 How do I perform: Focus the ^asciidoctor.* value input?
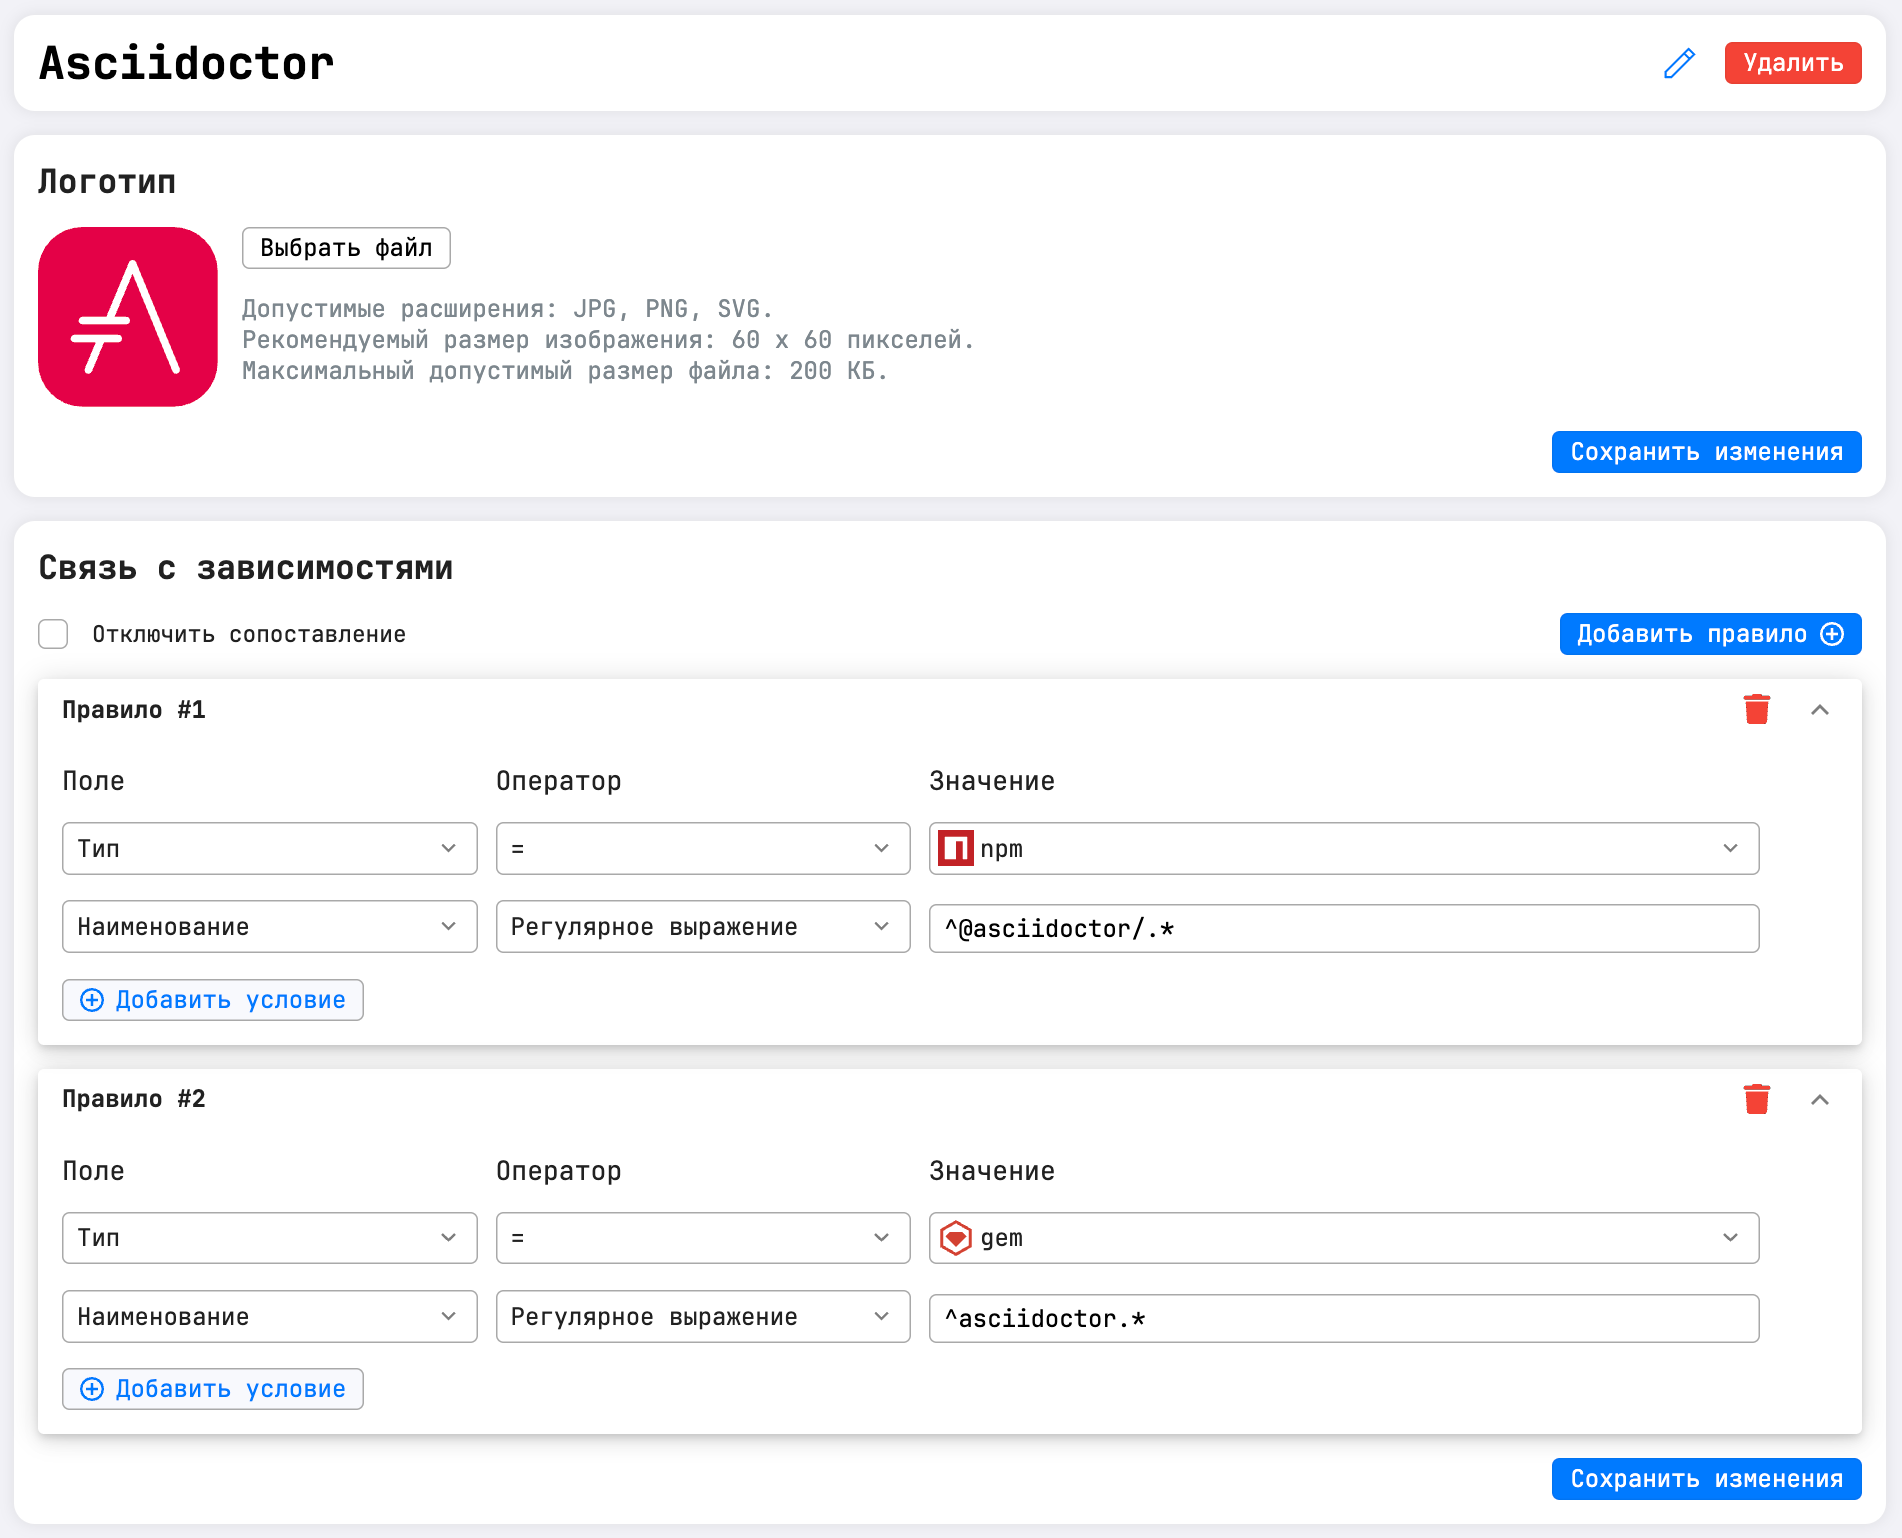point(1344,1318)
